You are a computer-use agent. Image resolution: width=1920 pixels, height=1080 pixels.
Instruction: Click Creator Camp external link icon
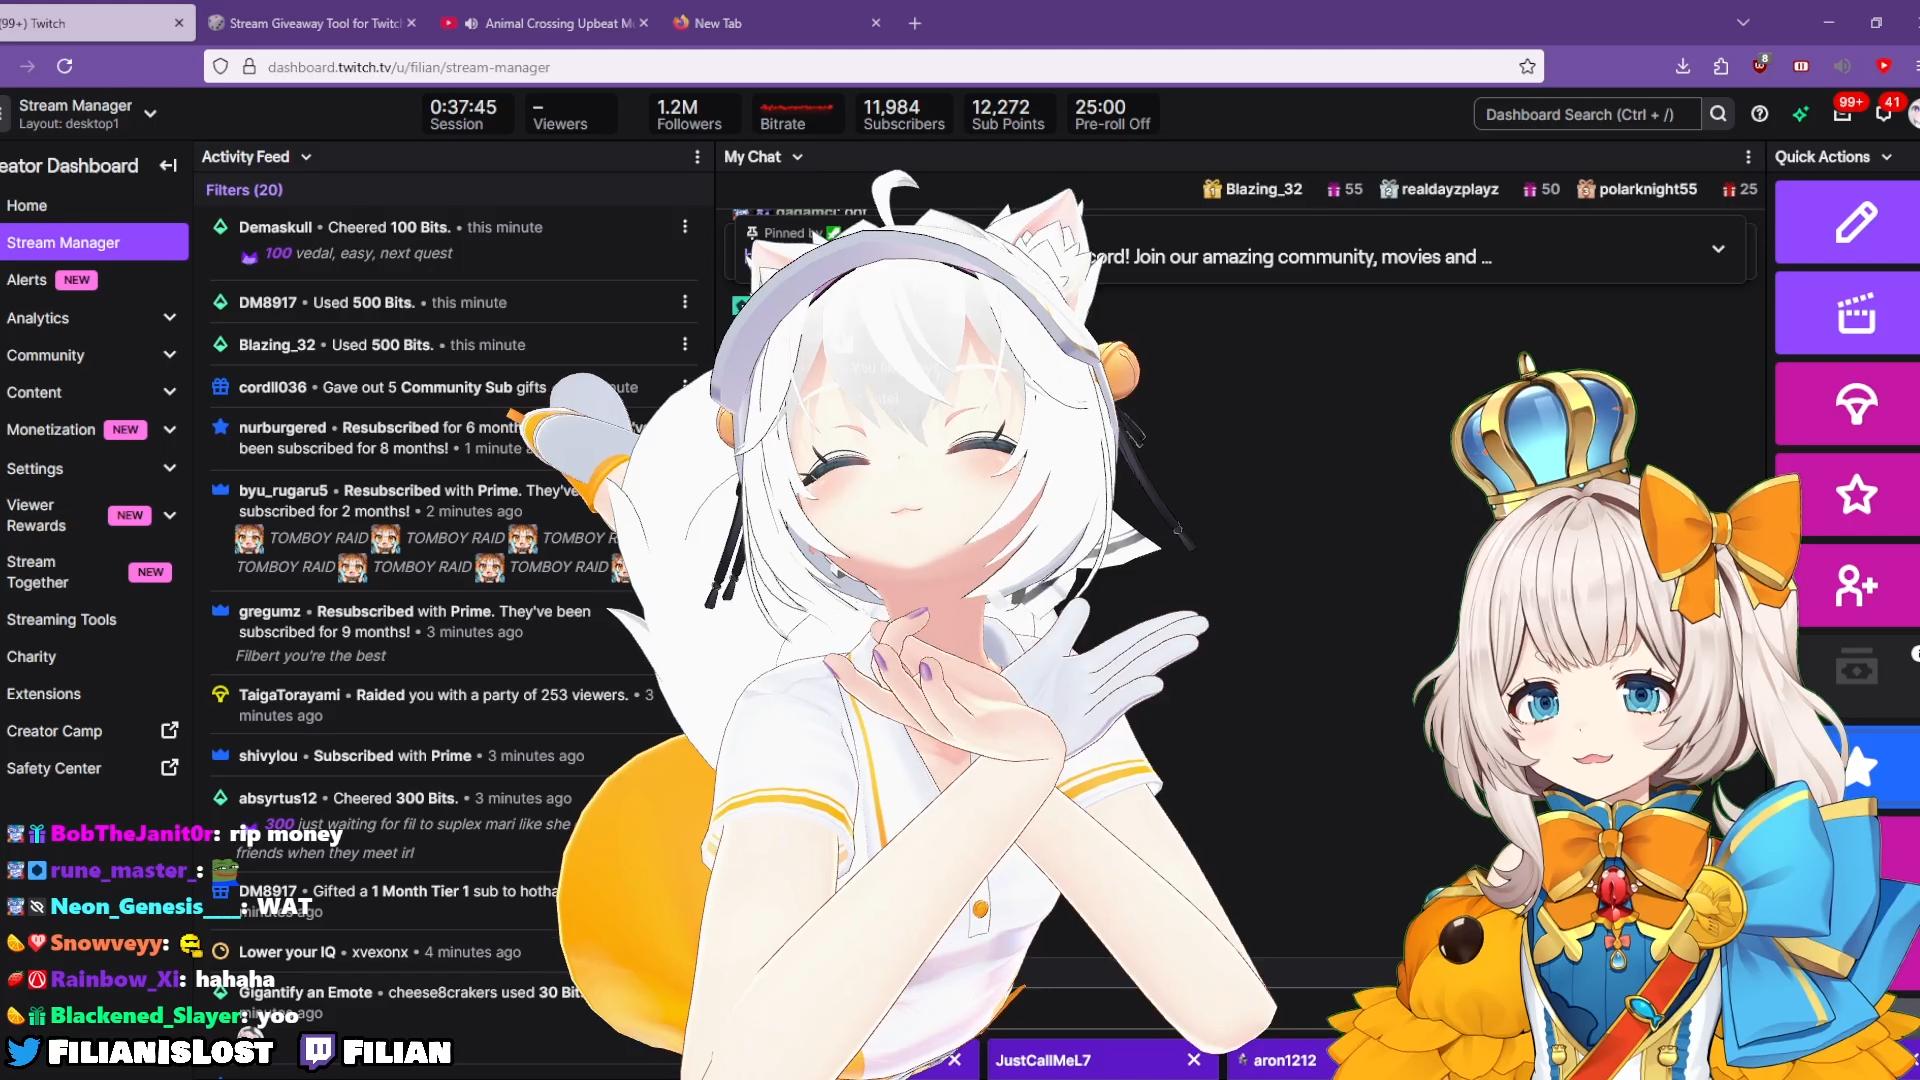click(170, 731)
